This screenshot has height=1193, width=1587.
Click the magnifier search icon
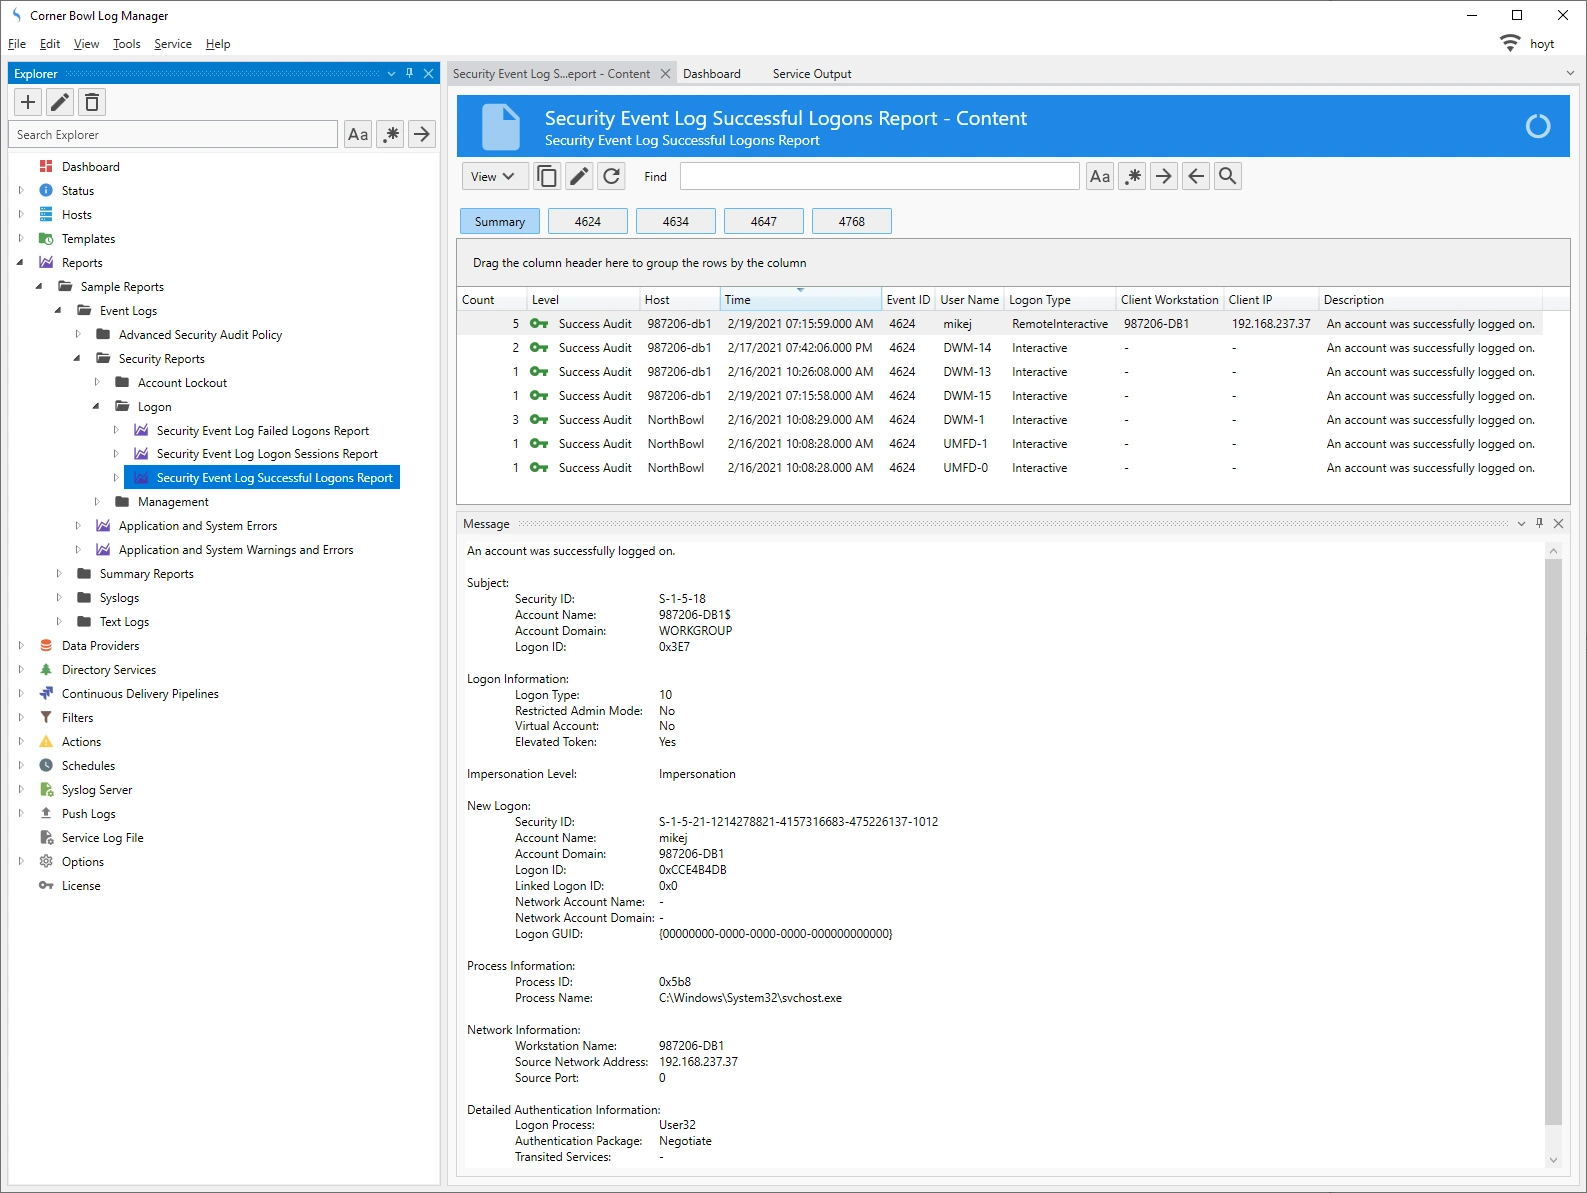click(1228, 176)
